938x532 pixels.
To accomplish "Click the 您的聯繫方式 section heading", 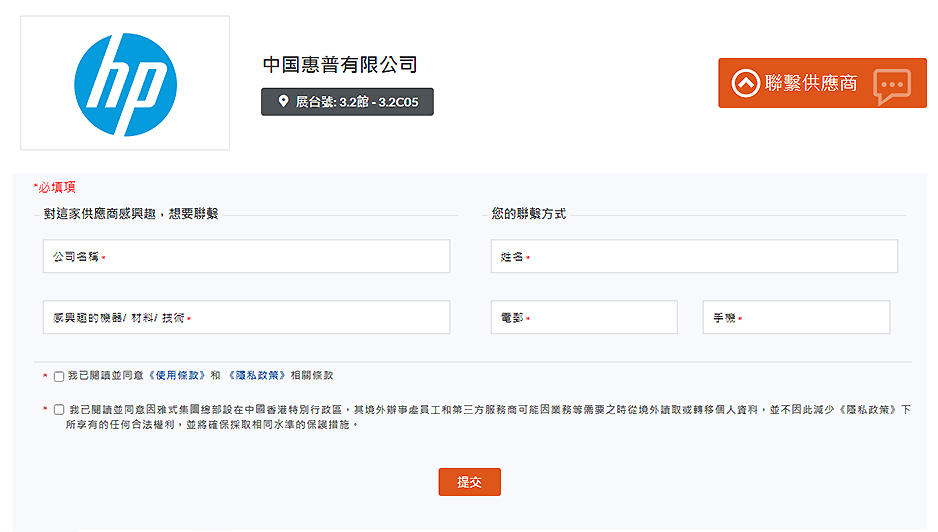I will pos(528,214).
